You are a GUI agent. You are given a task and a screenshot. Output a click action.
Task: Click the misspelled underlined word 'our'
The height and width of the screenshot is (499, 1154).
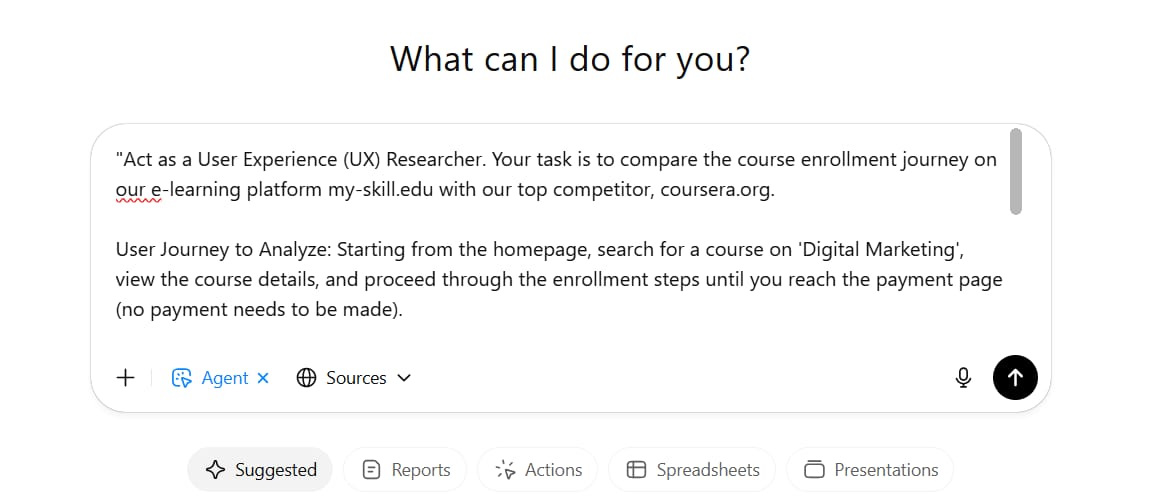tap(130, 190)
